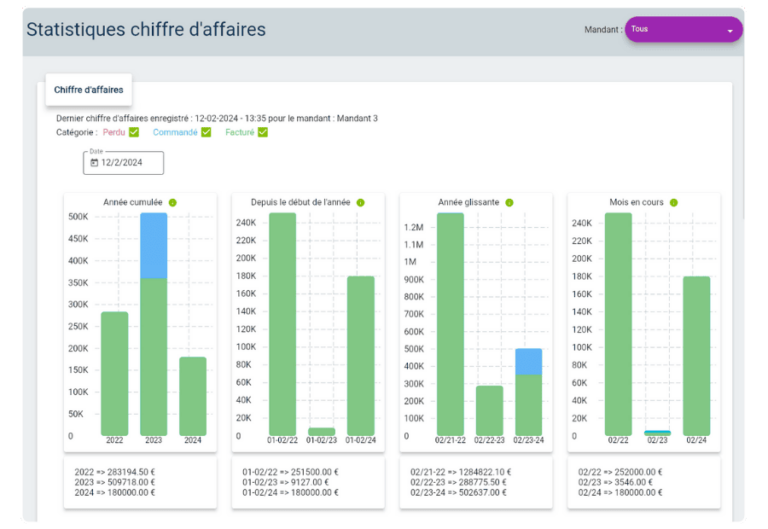This screenshot has width=768, height=529.
Task: Click the Mandant dropdown arrow
Action: tap(730, 31)
